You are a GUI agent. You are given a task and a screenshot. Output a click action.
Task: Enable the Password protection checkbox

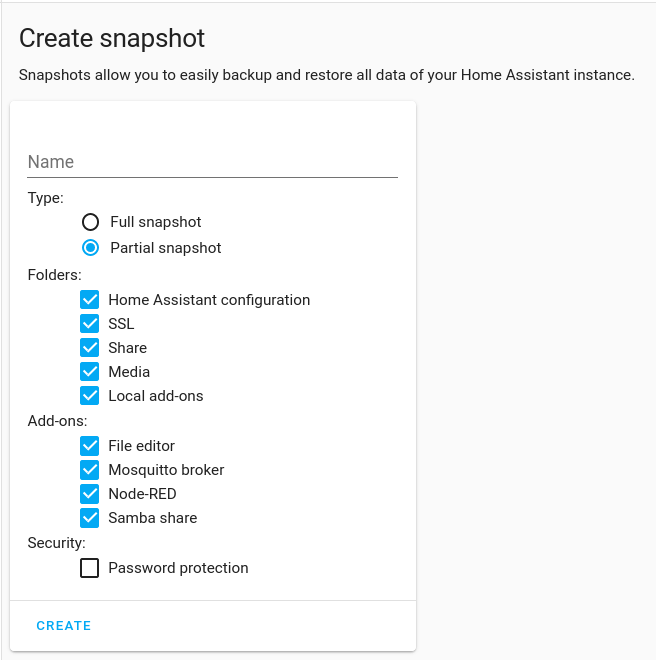90,568
